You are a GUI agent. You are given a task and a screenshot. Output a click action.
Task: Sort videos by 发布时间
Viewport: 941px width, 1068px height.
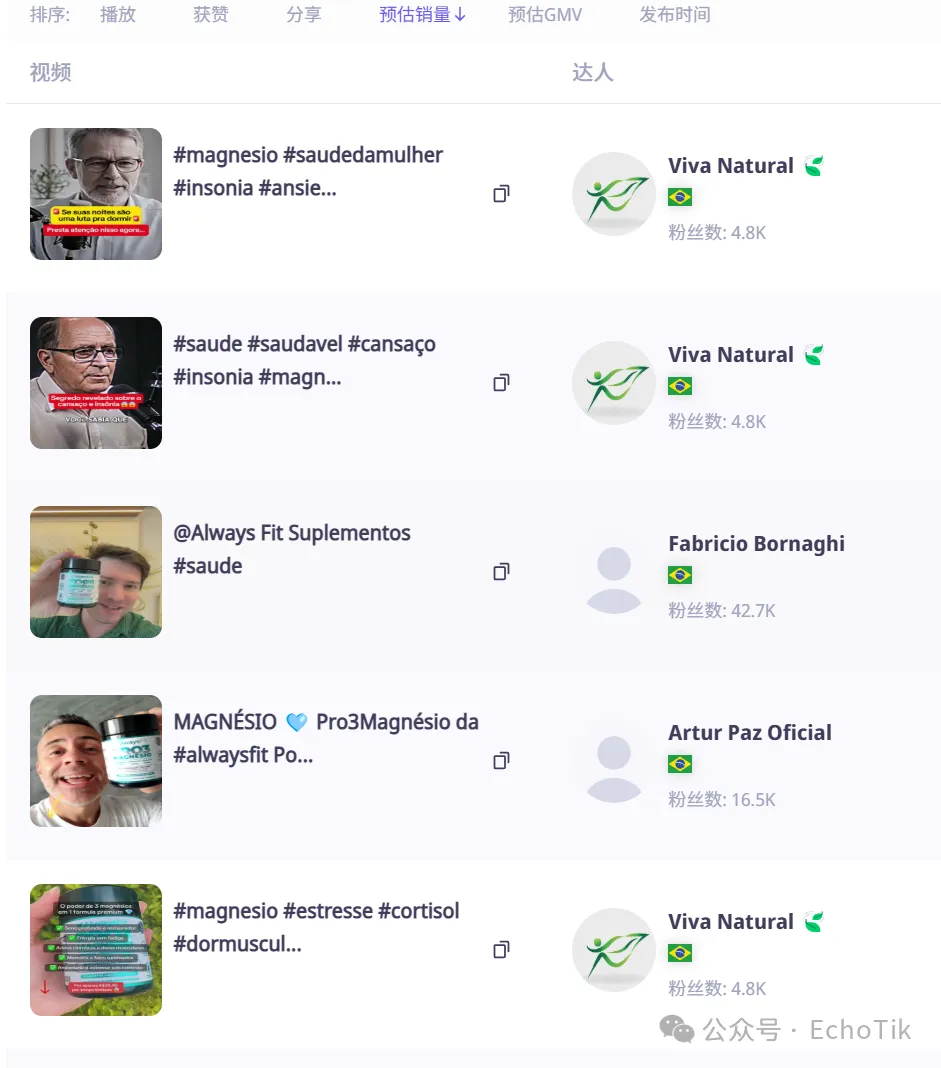pyautogui.click(x=675, y=15)
